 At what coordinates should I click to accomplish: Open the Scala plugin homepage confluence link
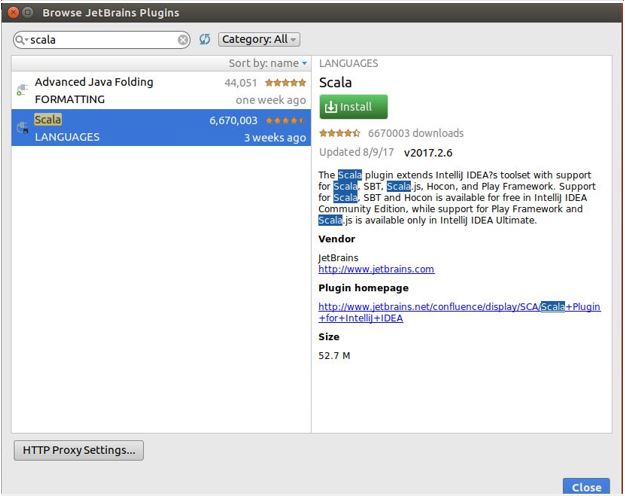pos(459,312)
